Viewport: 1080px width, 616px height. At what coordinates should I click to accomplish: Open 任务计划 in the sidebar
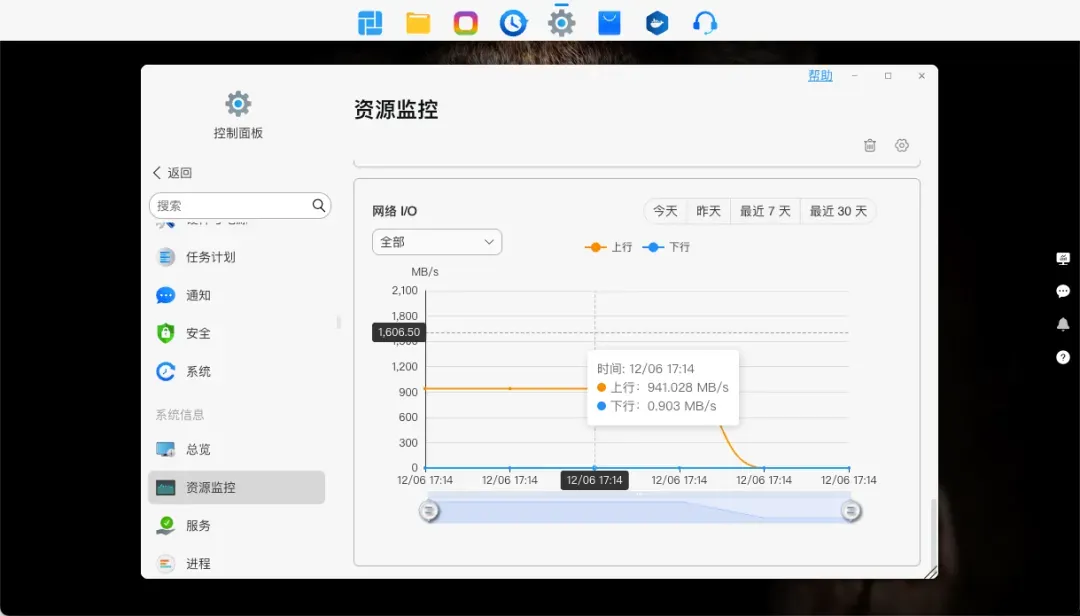(x=210, y=257)
